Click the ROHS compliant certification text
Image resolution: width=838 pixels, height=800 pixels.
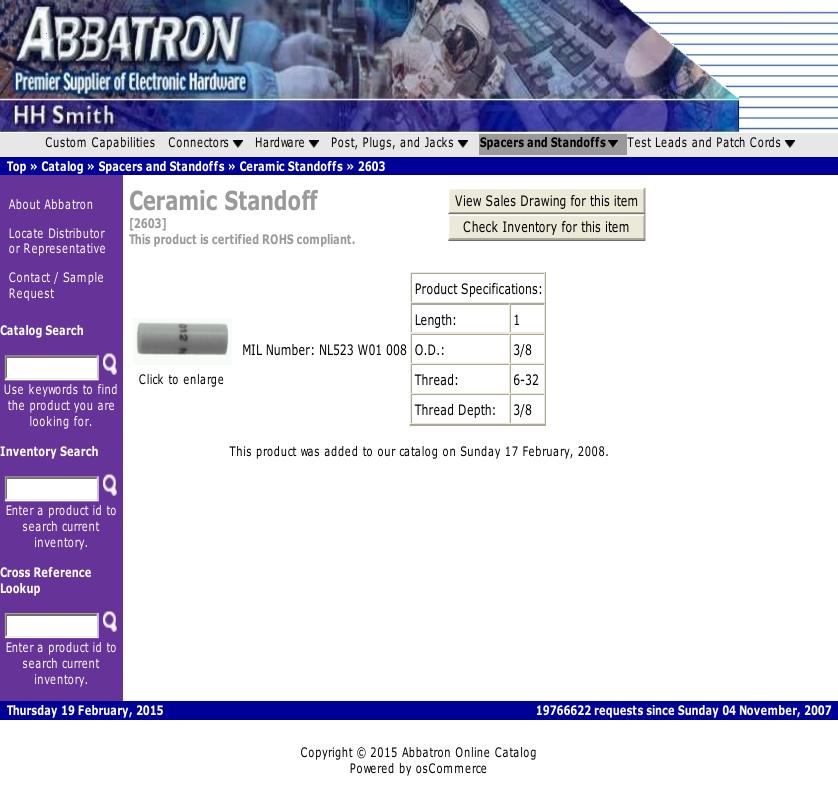pyautogui.click(x=242, y=240)
